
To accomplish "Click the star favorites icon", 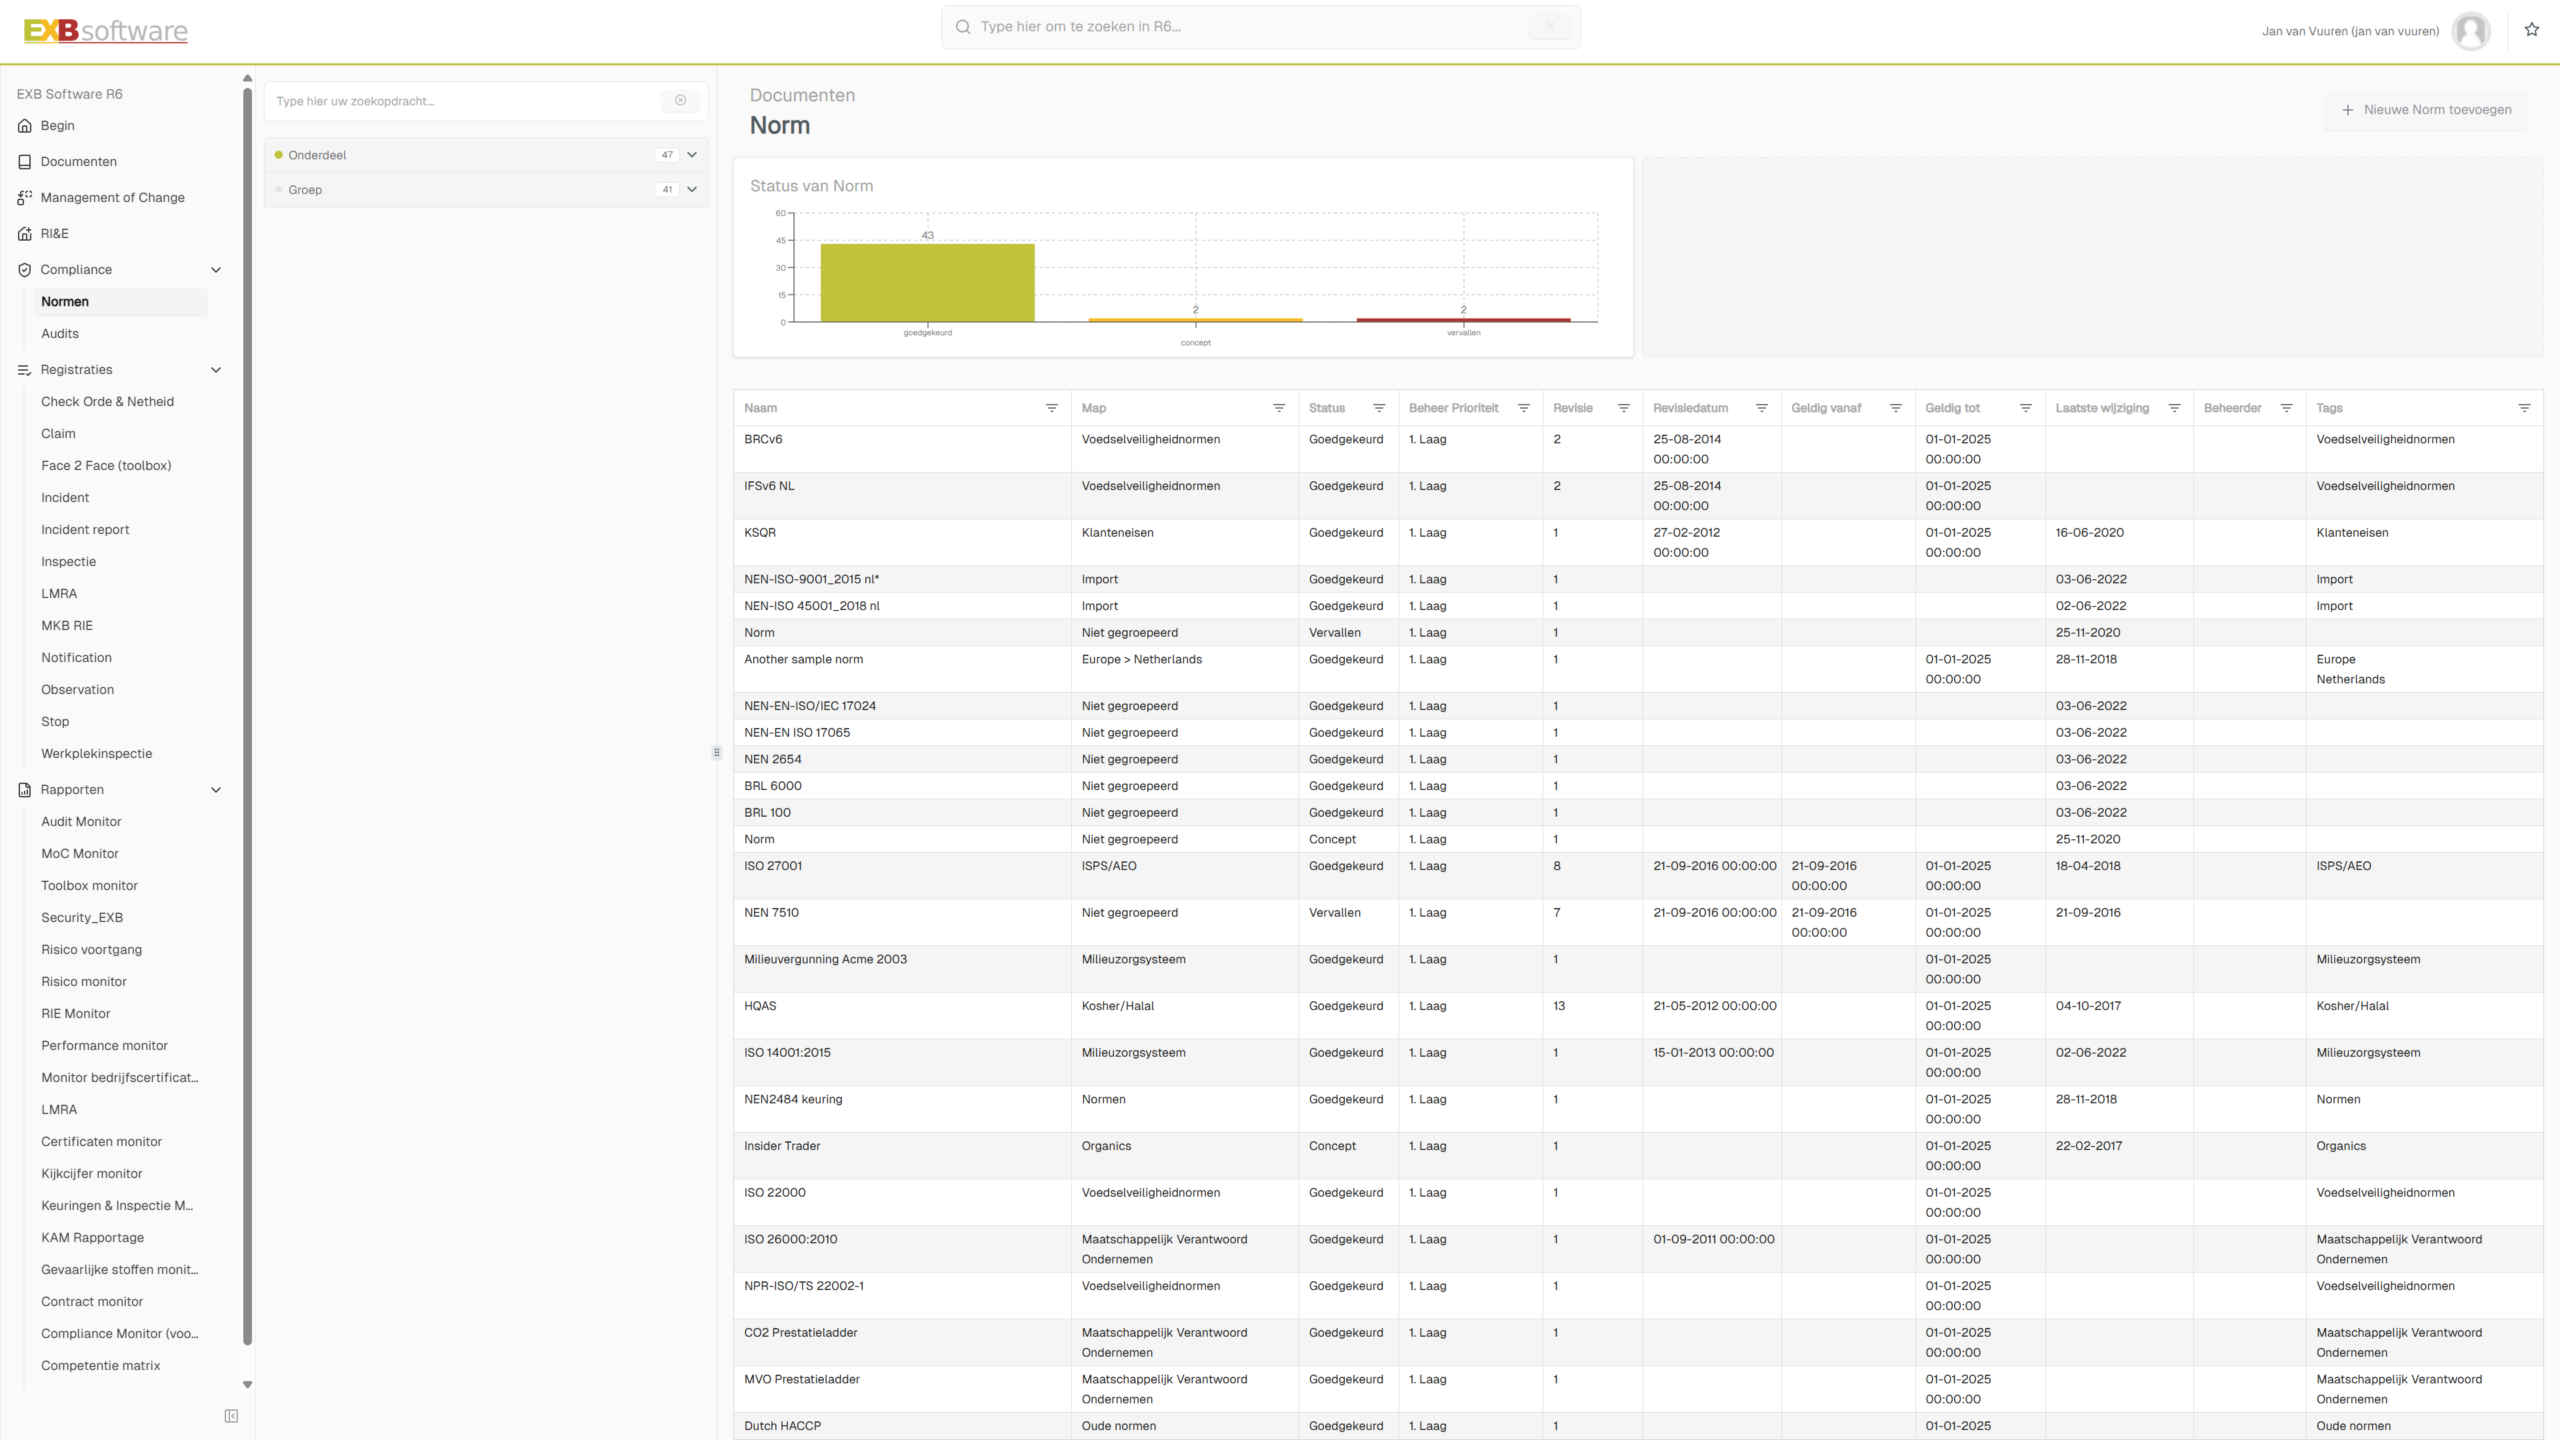I will click(2531, 30).
